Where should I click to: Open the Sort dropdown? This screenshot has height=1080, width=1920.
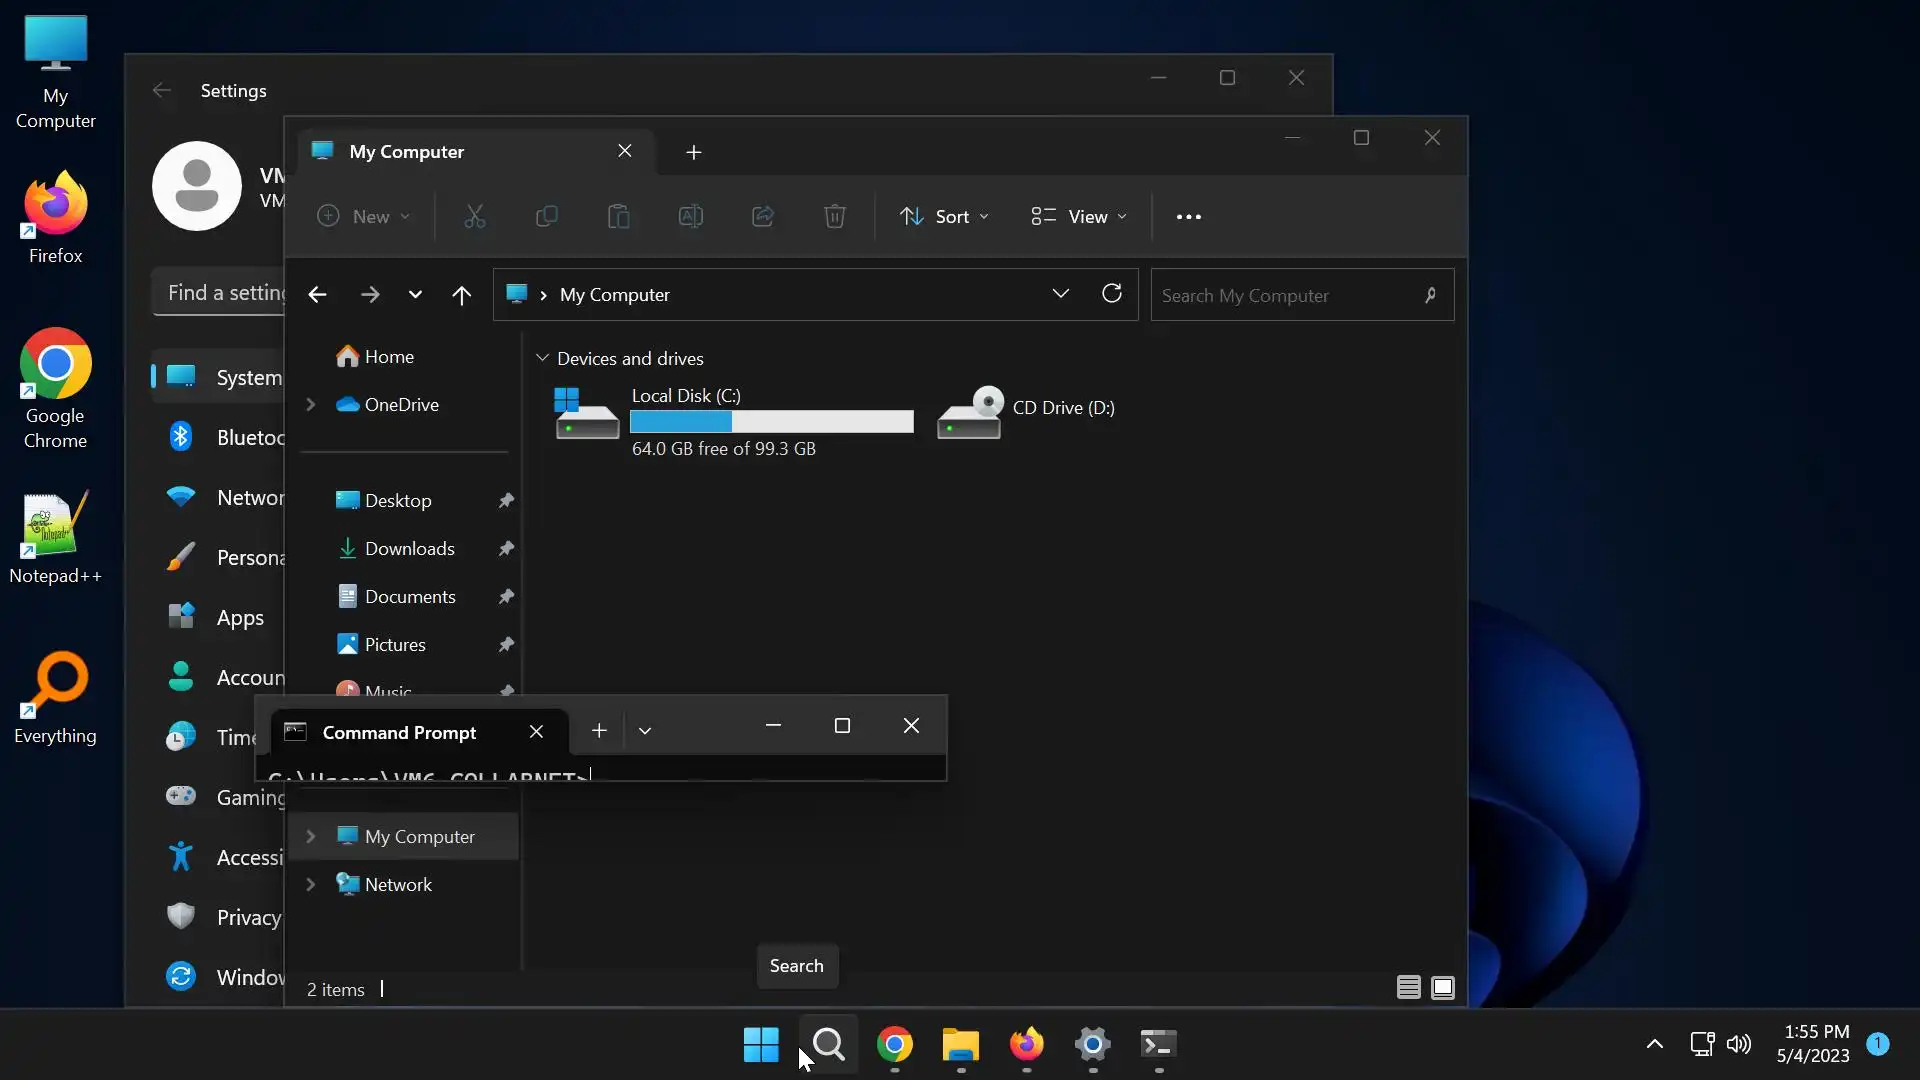coord(944,217)
